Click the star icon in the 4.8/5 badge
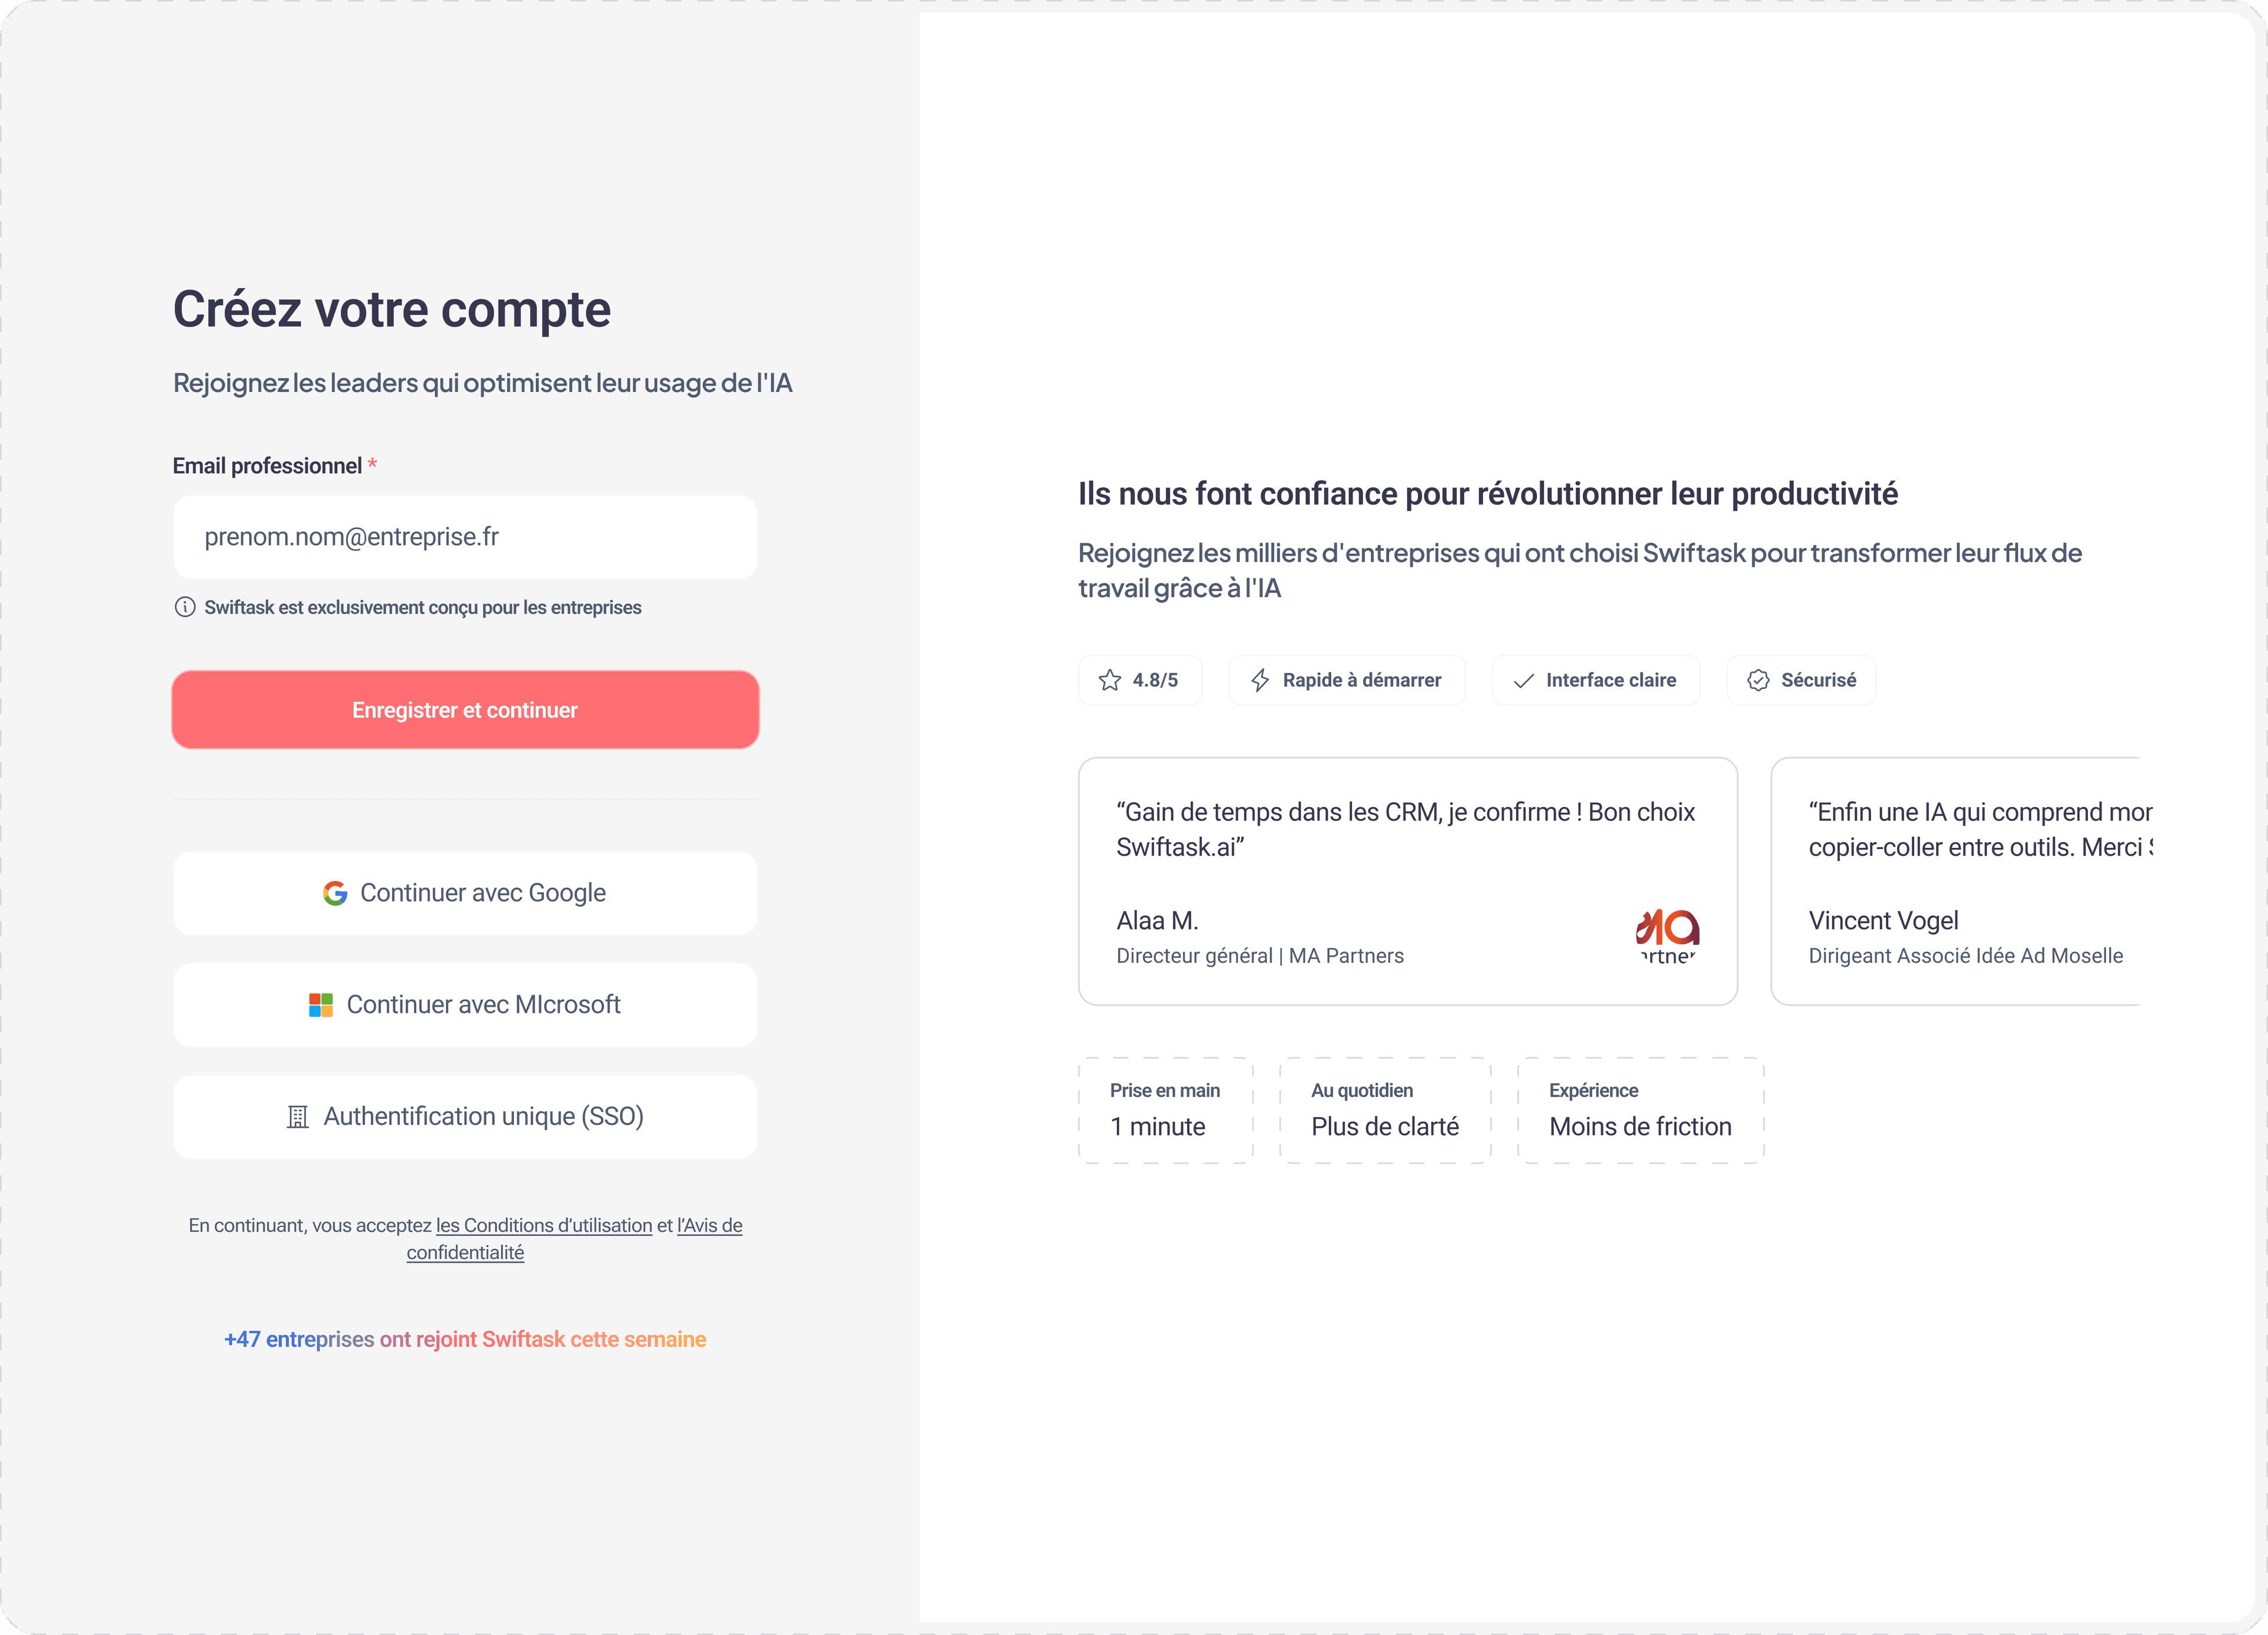The image size is (2268, 1635). pos(1110,679)
